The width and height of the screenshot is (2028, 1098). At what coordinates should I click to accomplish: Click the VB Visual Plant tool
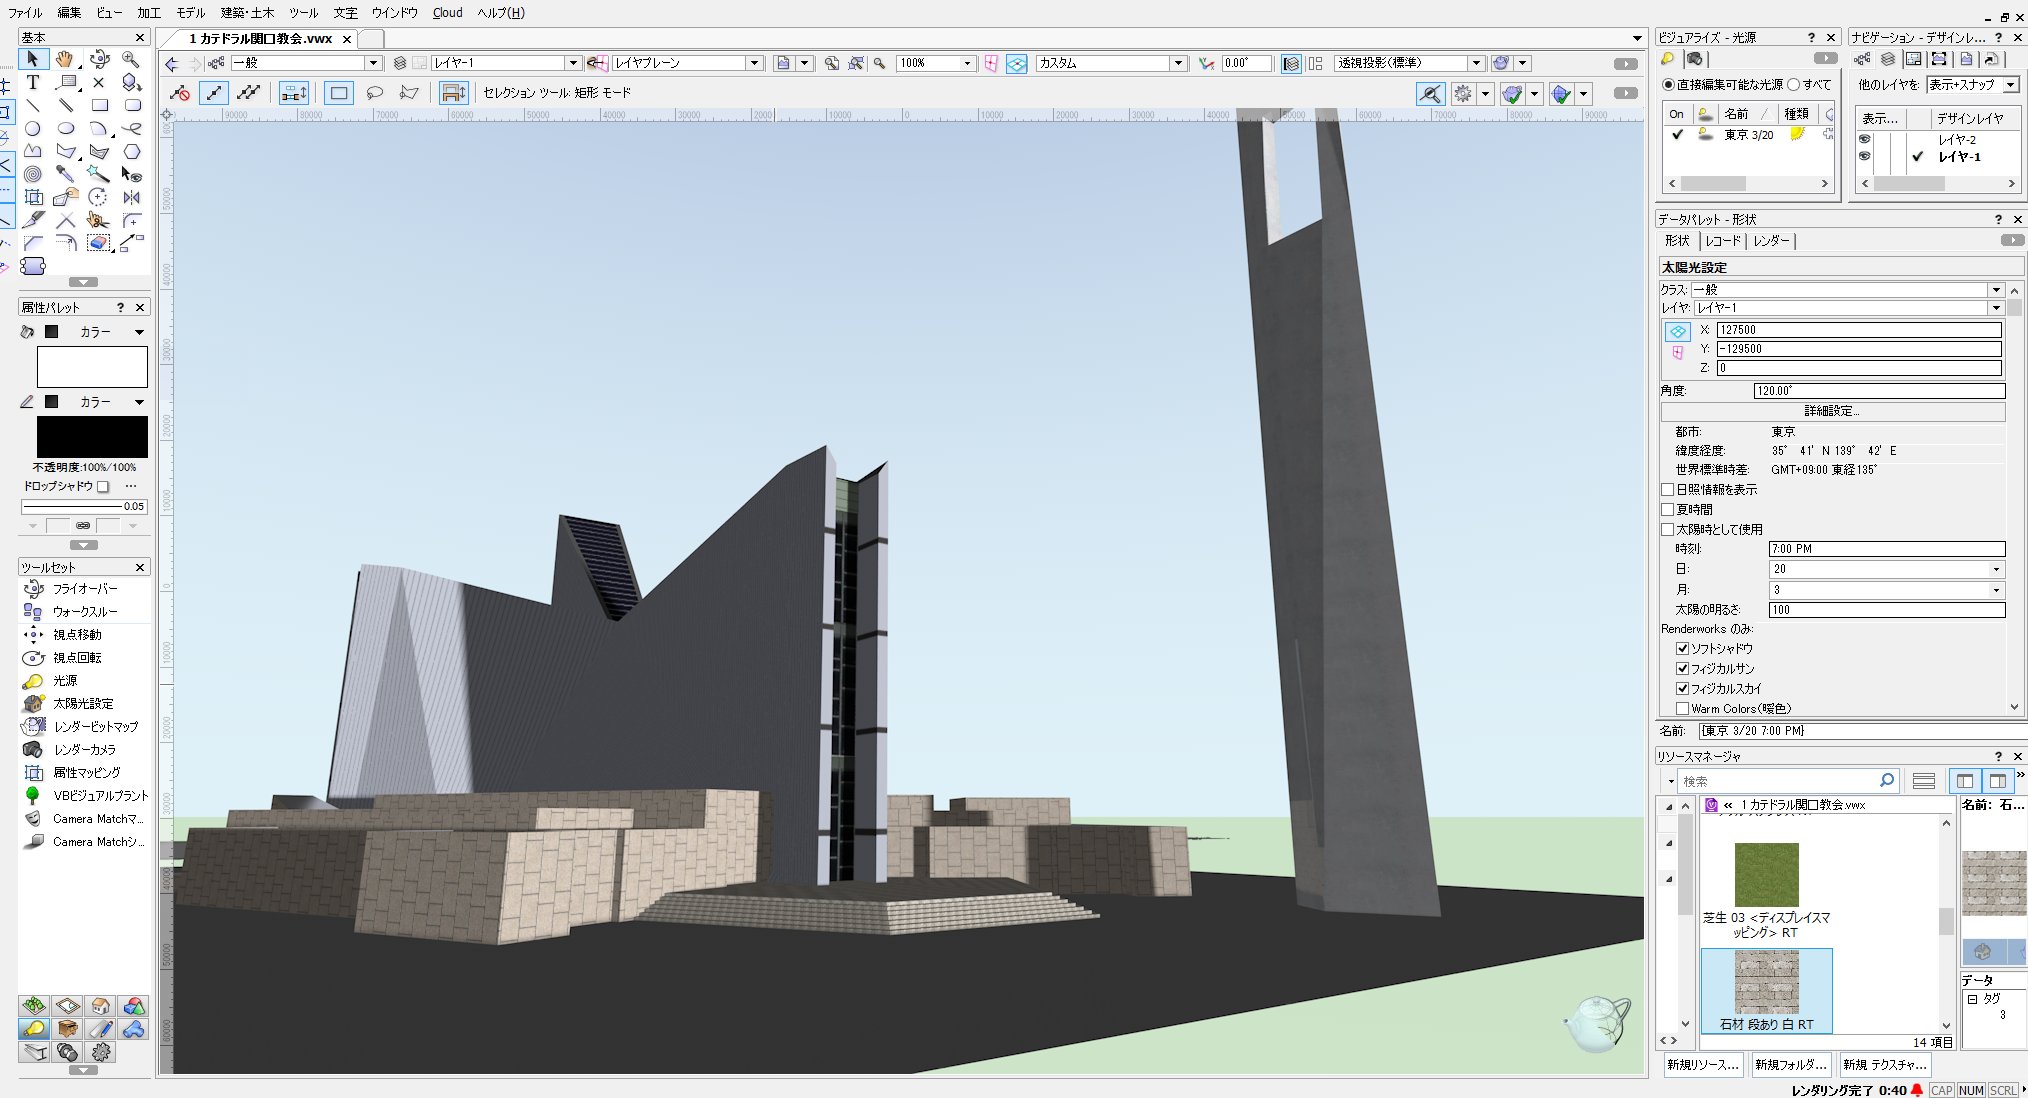(x=99, y=796)
